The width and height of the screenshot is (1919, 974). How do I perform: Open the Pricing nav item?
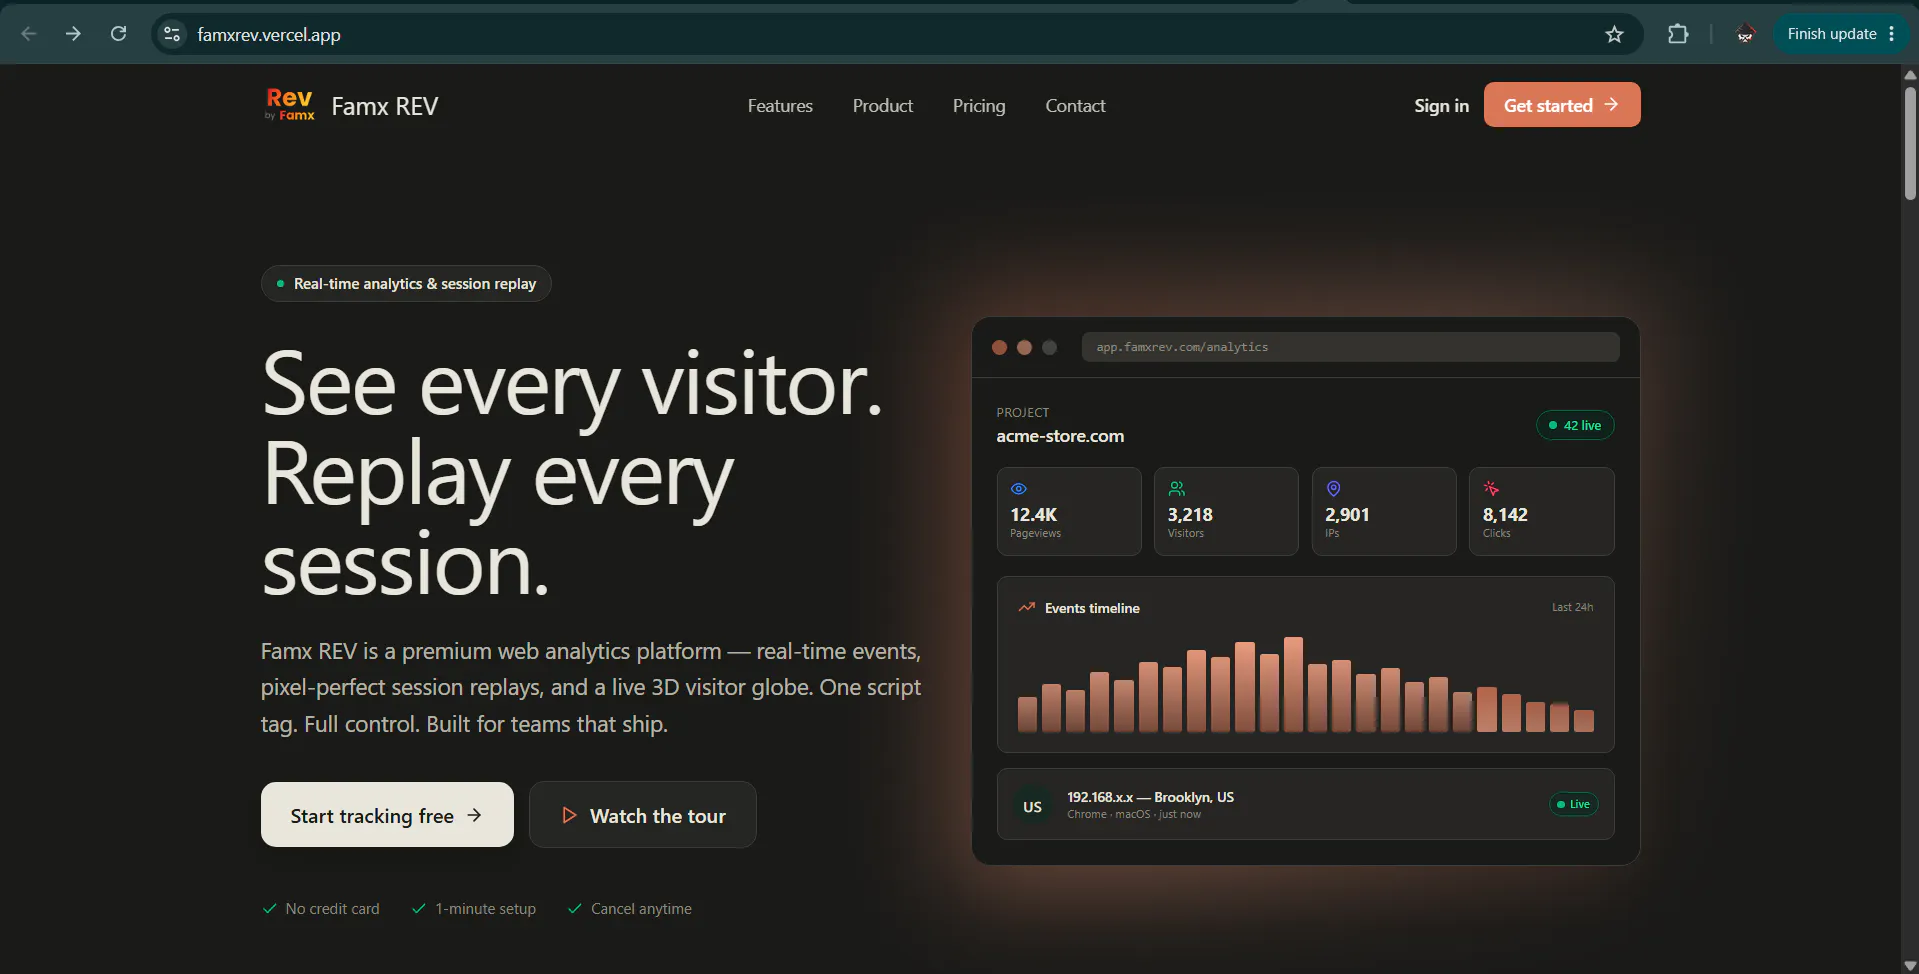click(979, 106)
